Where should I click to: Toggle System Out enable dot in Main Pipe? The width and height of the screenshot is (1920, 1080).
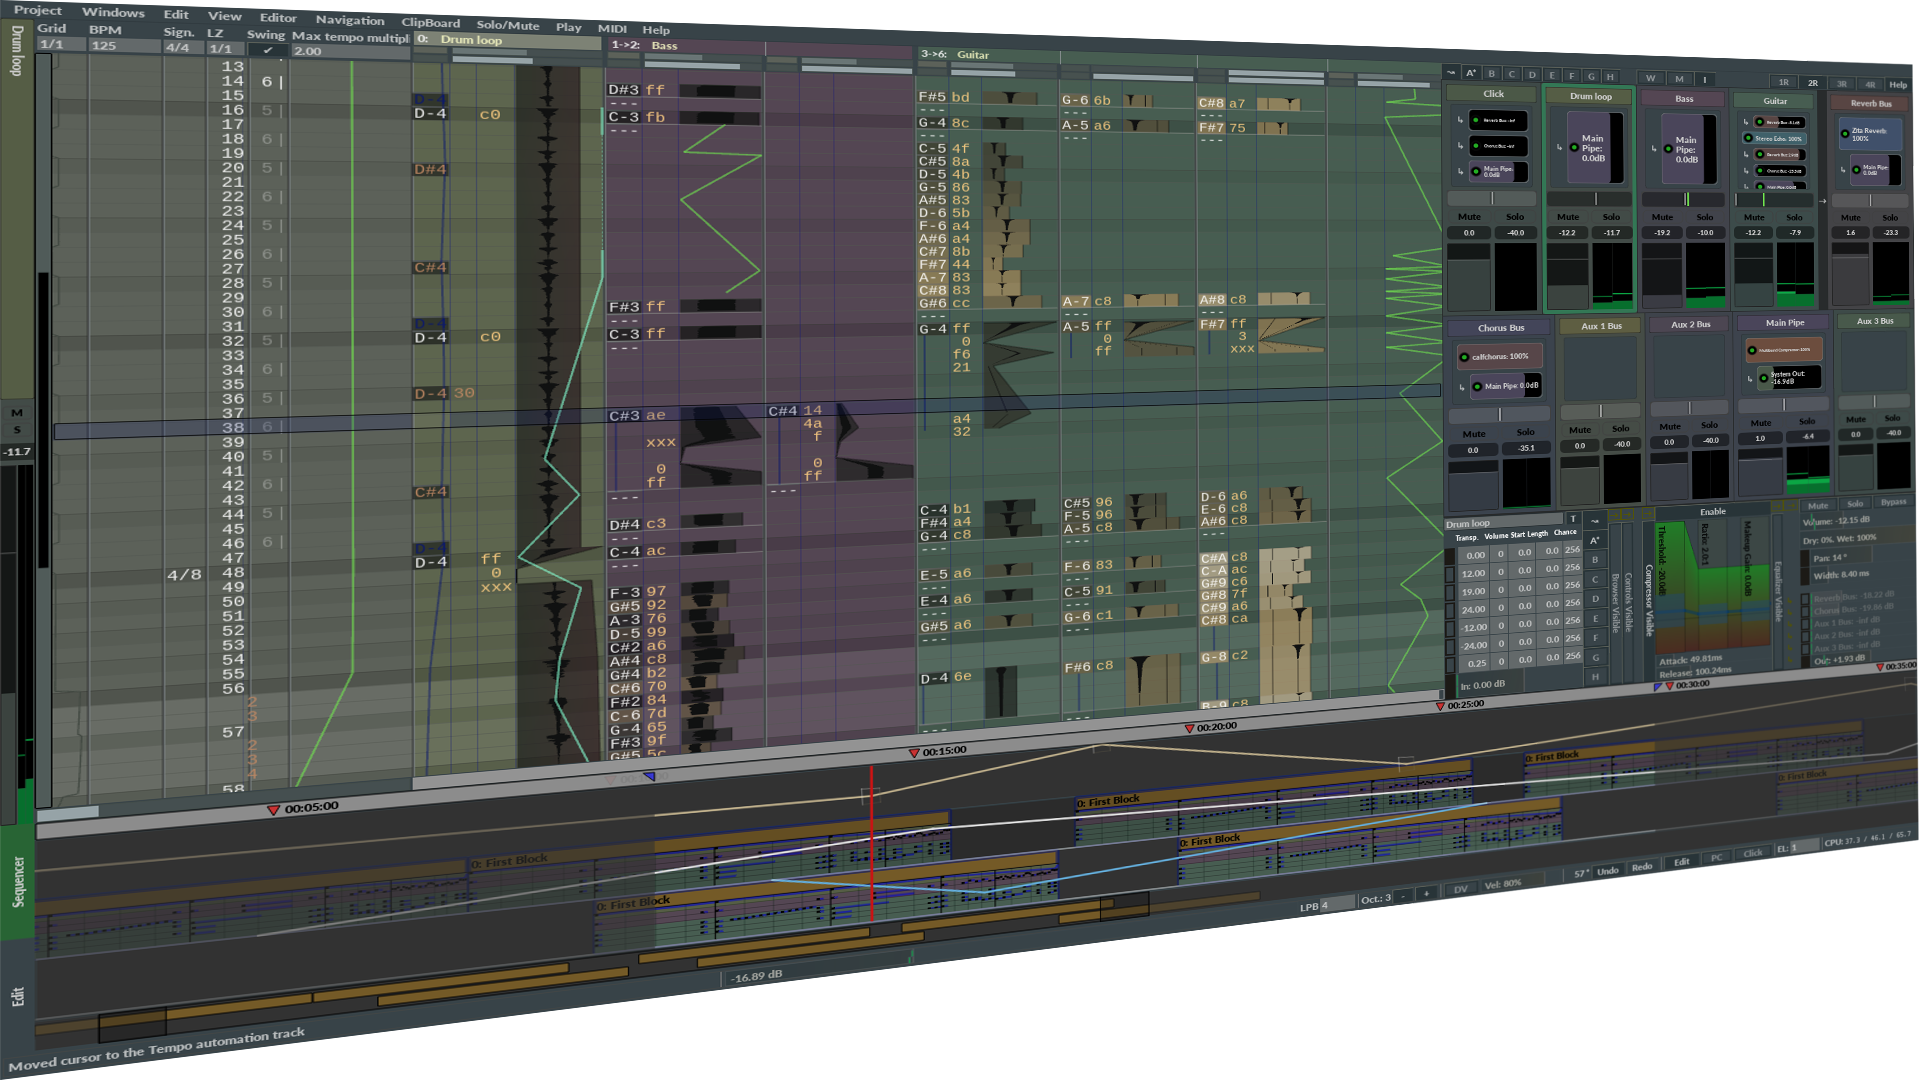pyautogui.click(x=1764, y=378)
